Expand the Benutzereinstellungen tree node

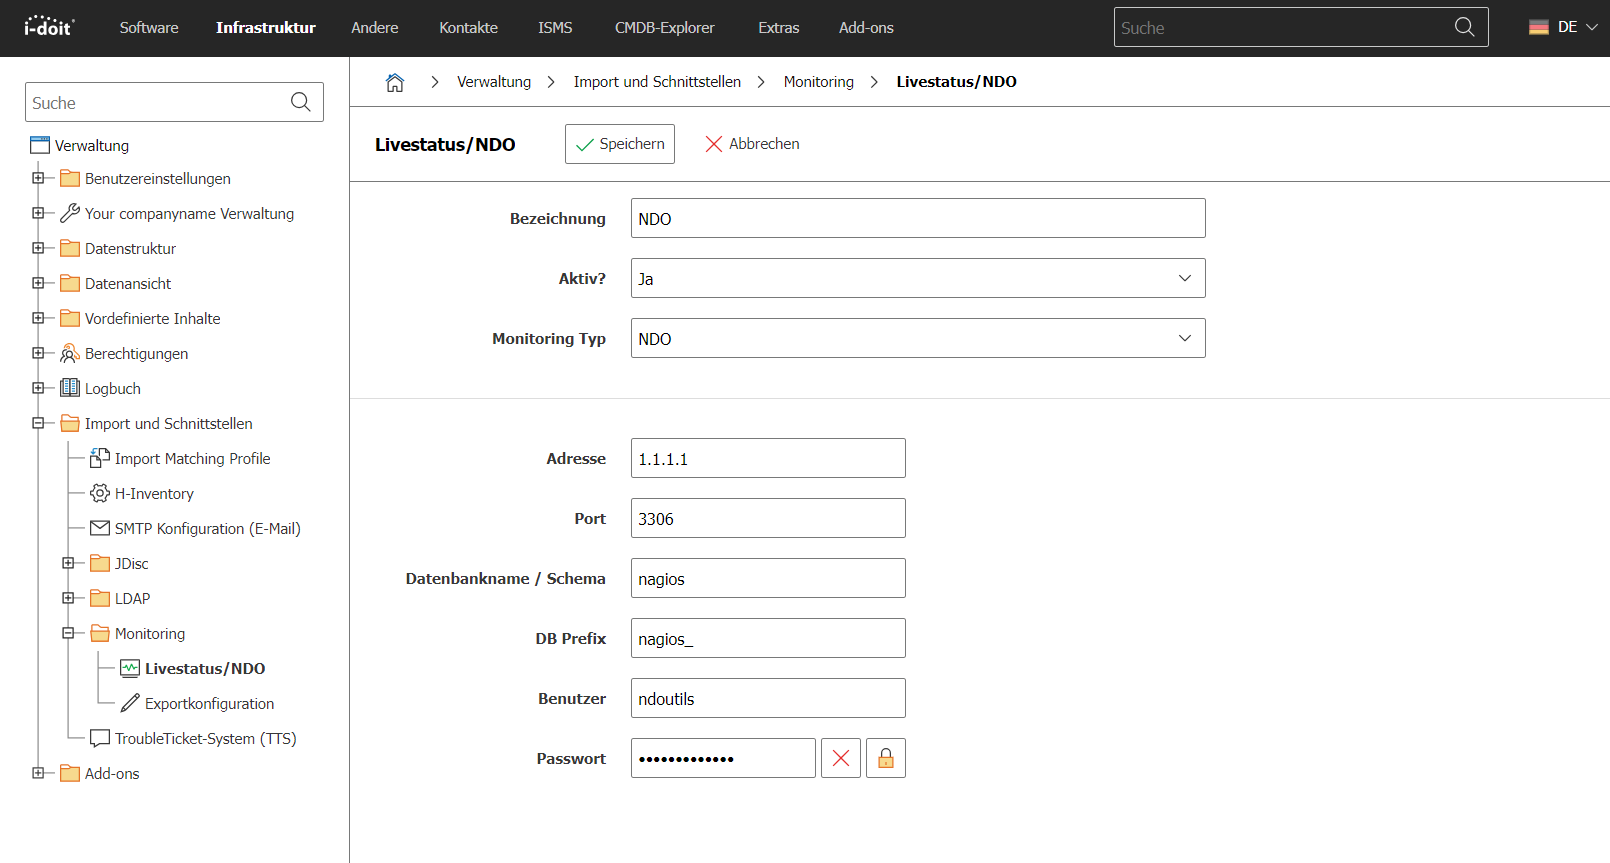point(38,178)
